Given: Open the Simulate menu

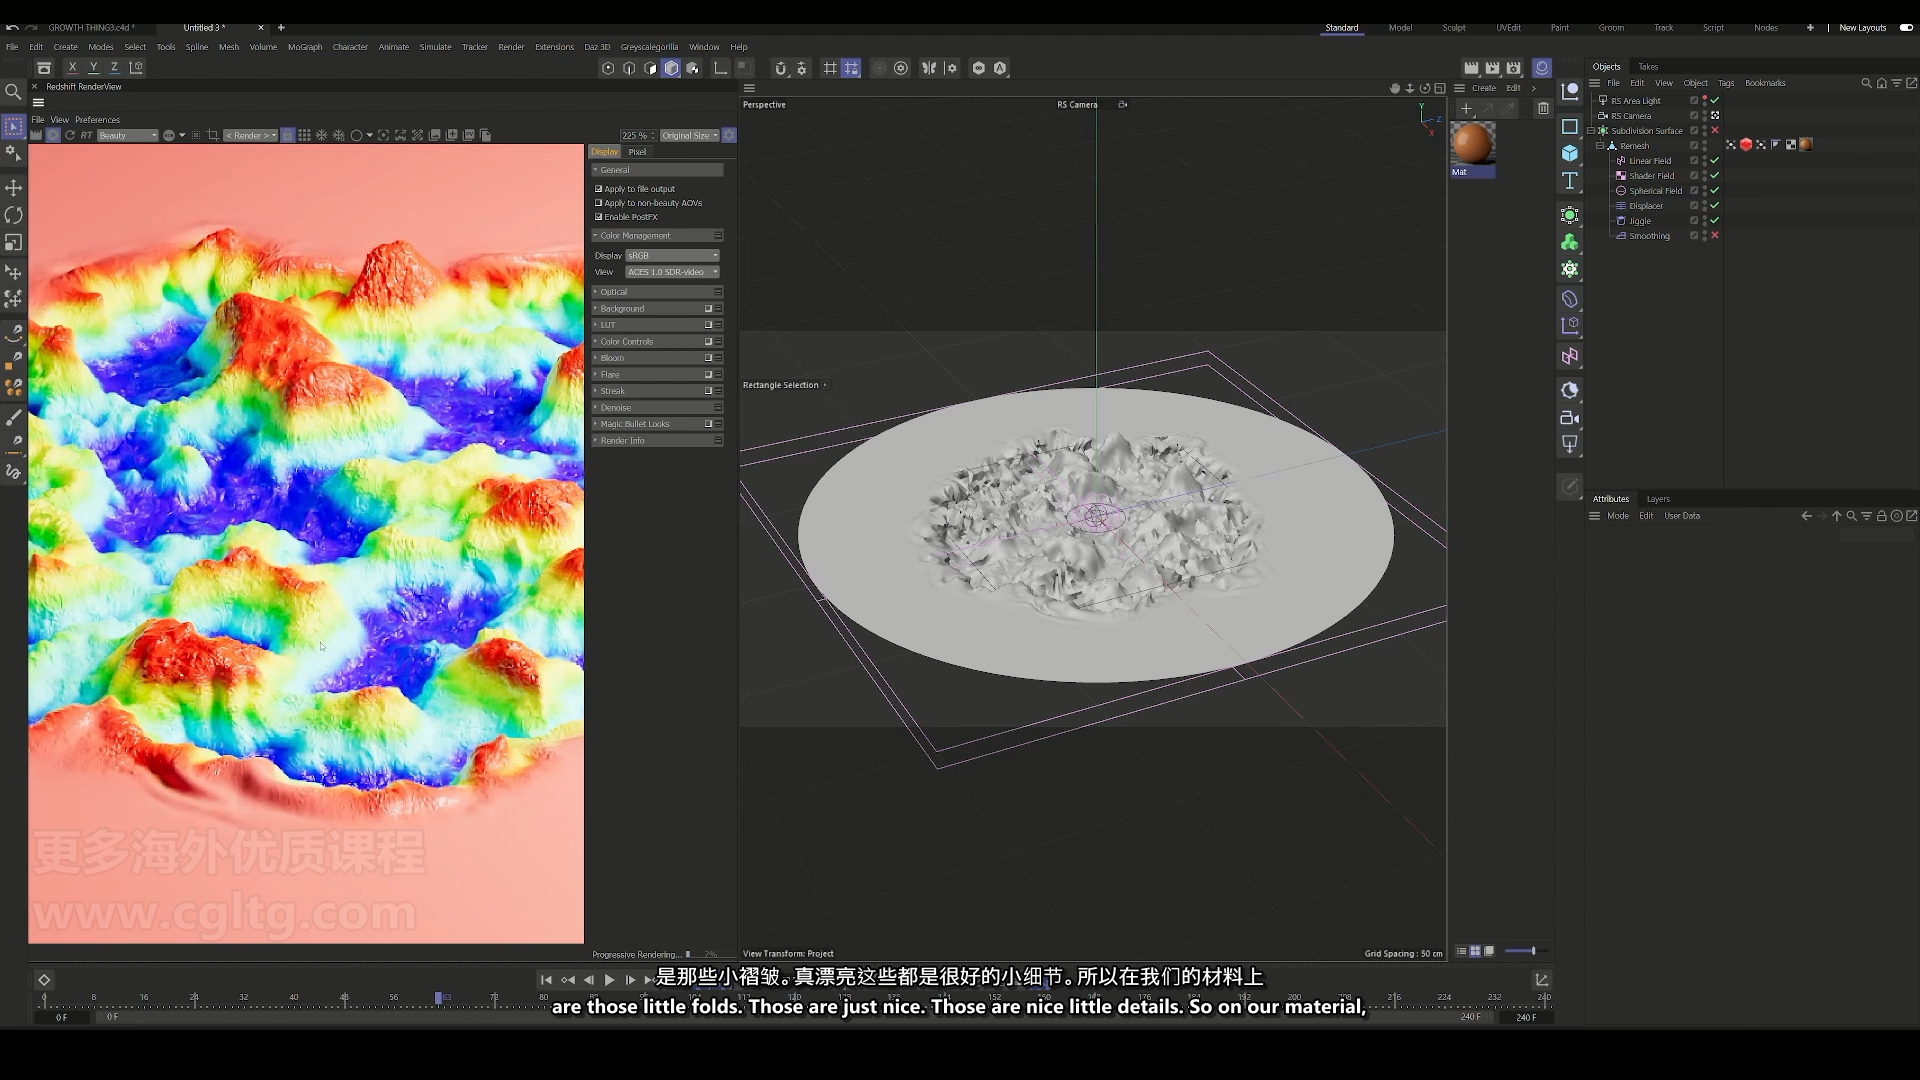Looking at the screenshot, I should pos(435,47).
